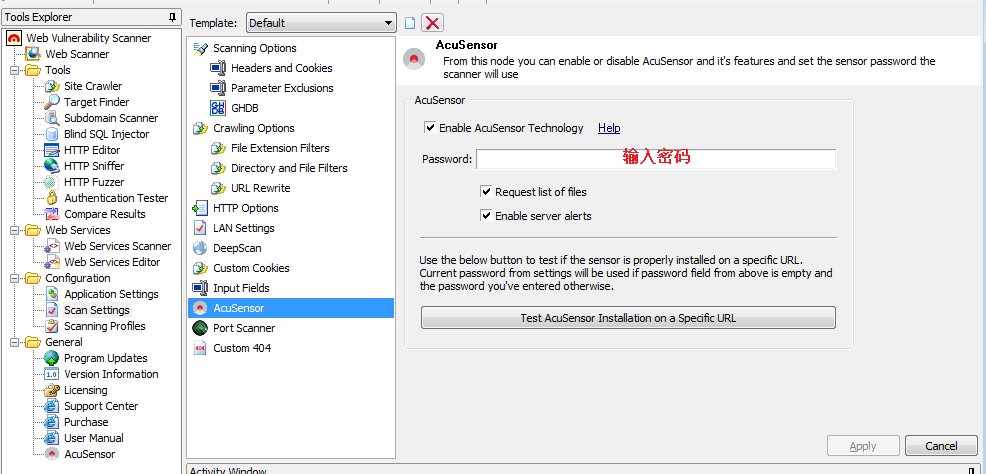Click the HTTP Fuzzer icon
This screenshot has width=986, height=474.
tap(52, 182)
